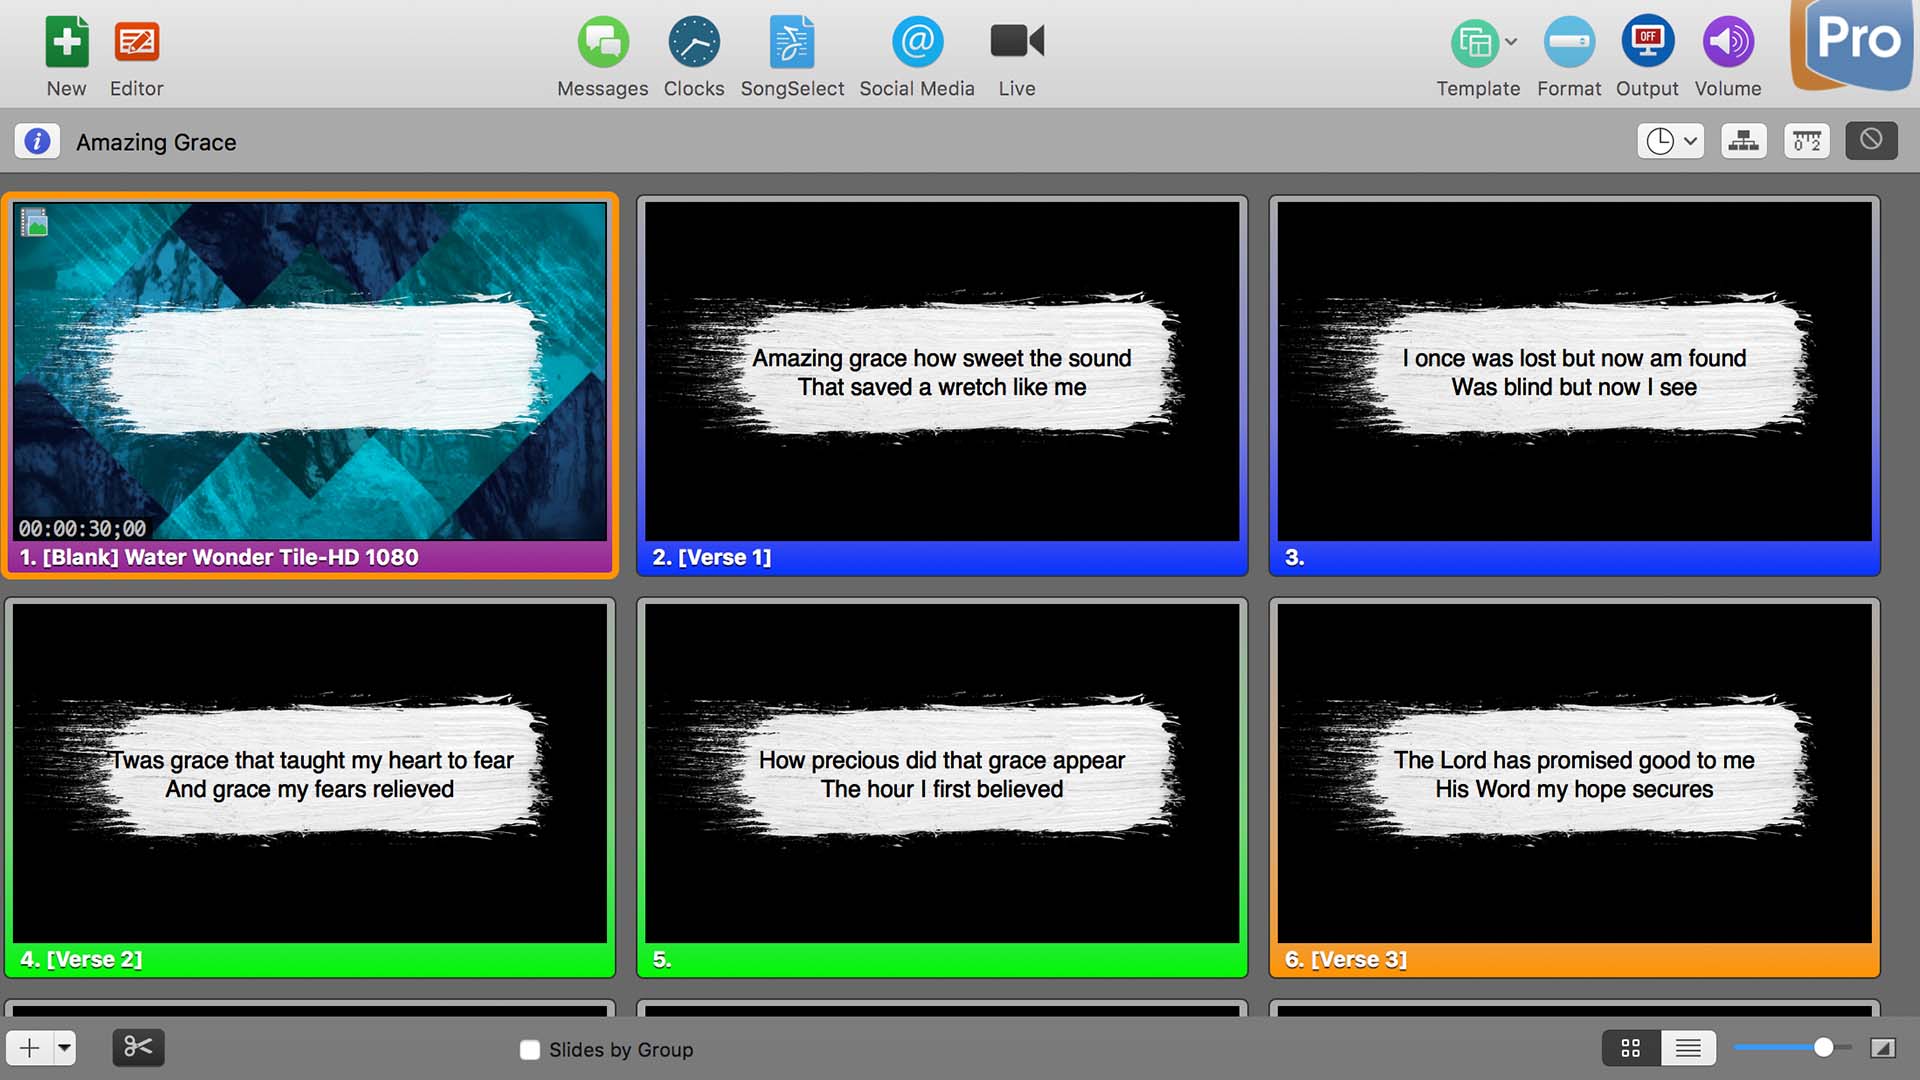
Task: Click the background media icon on slide 1
Action: pos(34,222)
